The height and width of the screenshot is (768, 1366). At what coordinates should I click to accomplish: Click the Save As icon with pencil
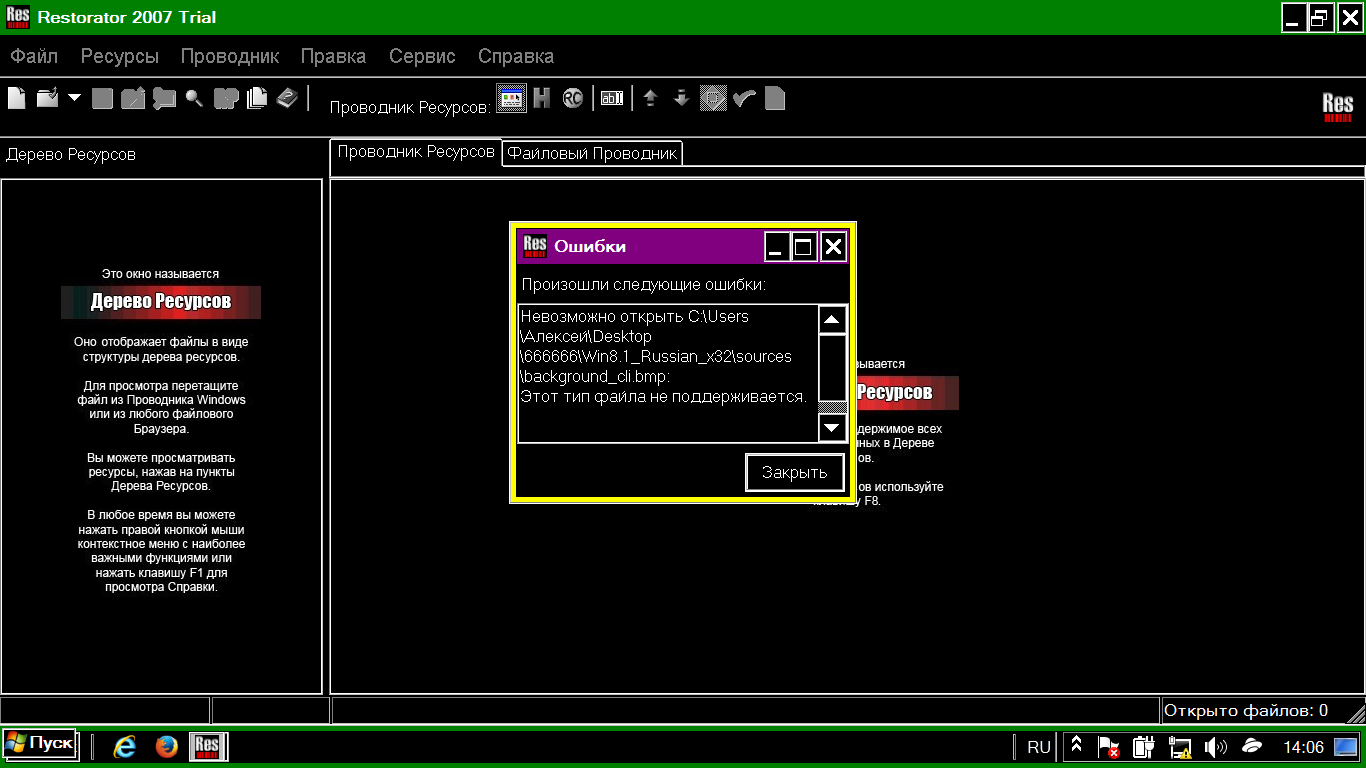coord(133,98)
